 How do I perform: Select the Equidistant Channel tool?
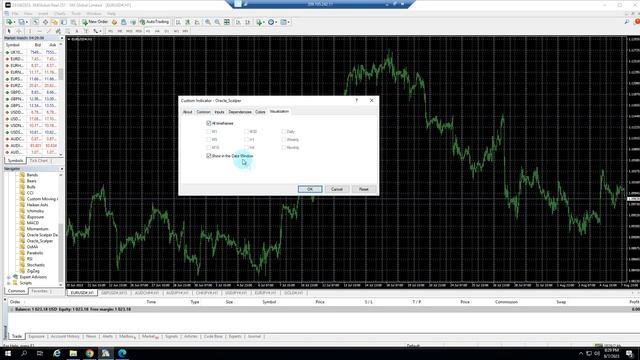[58, 31]
